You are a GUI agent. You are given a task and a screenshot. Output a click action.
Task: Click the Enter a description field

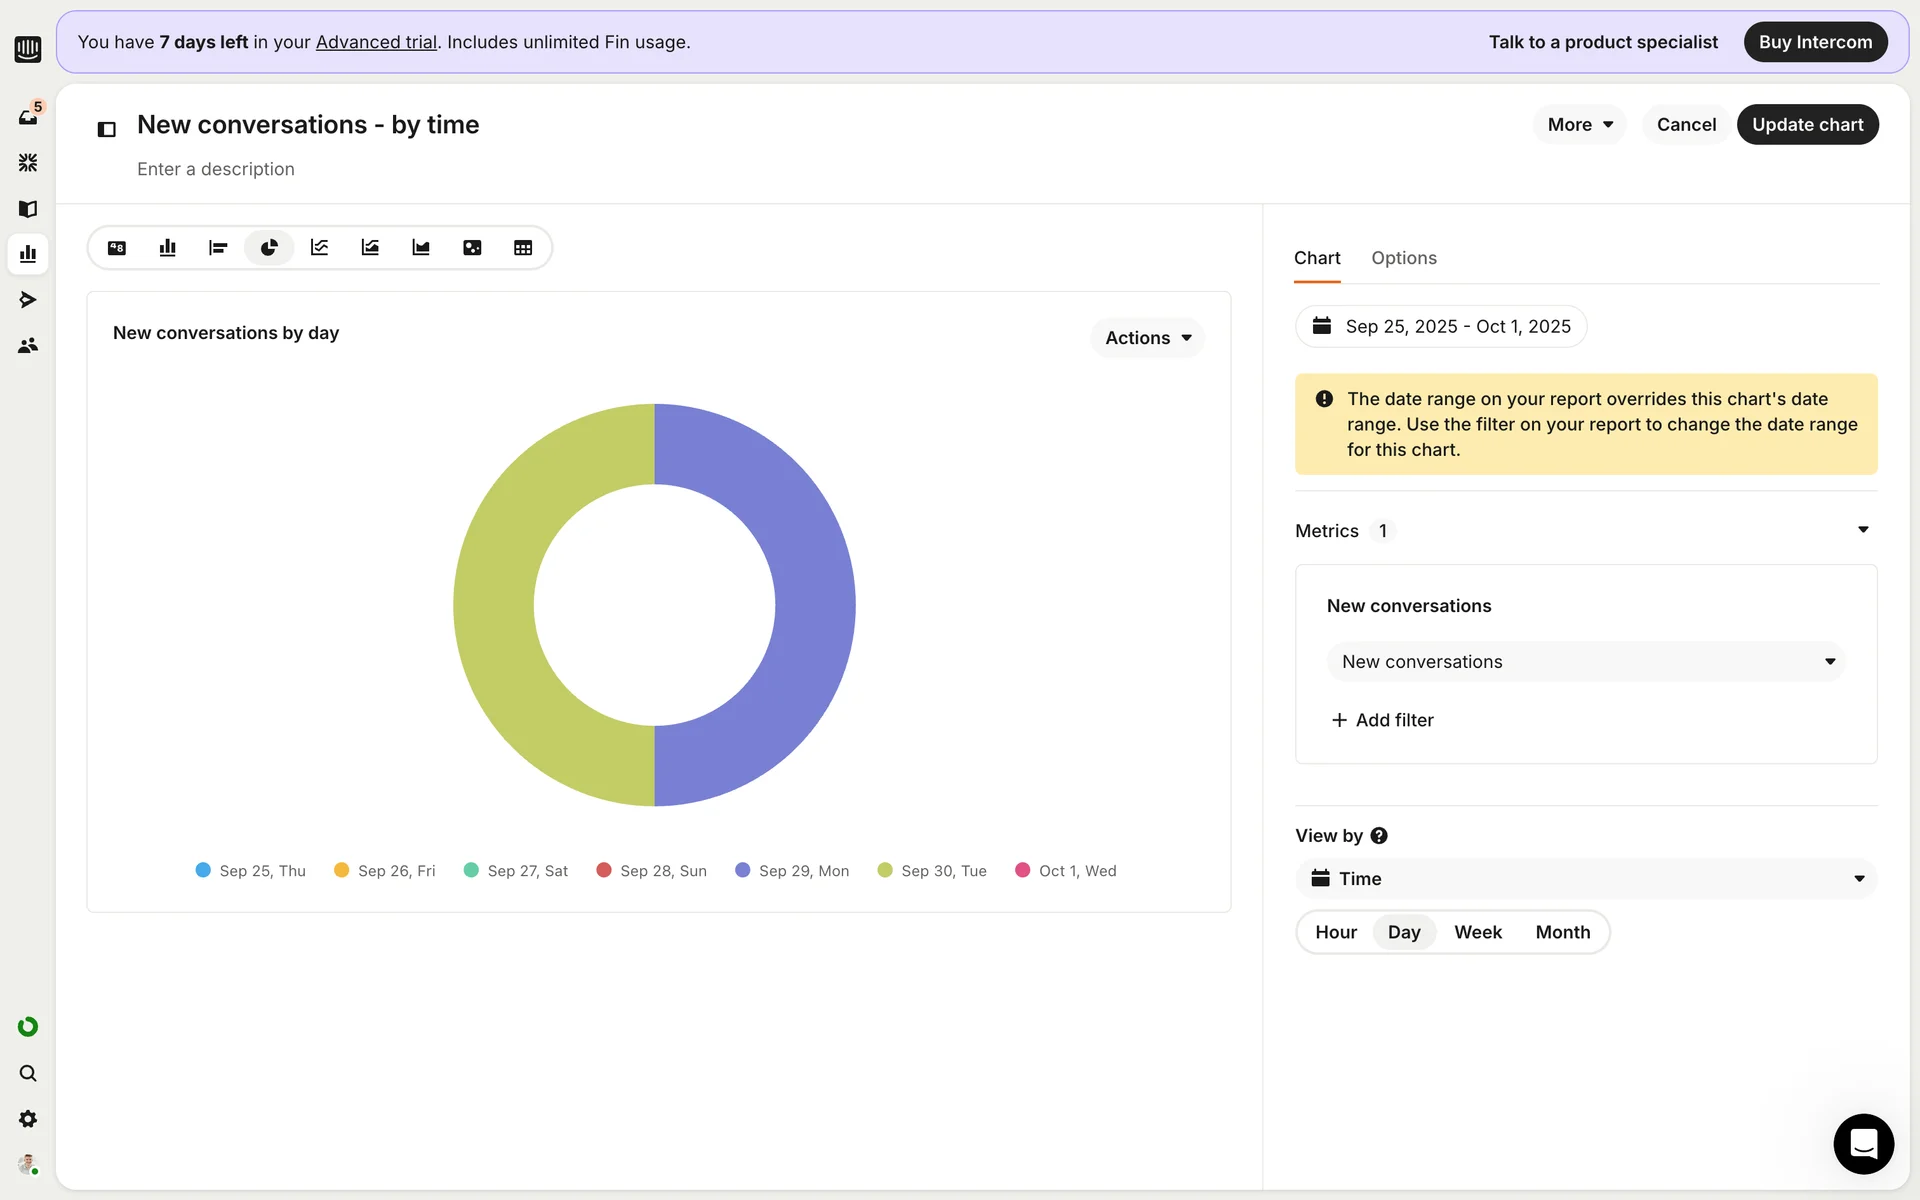[216, 169]
